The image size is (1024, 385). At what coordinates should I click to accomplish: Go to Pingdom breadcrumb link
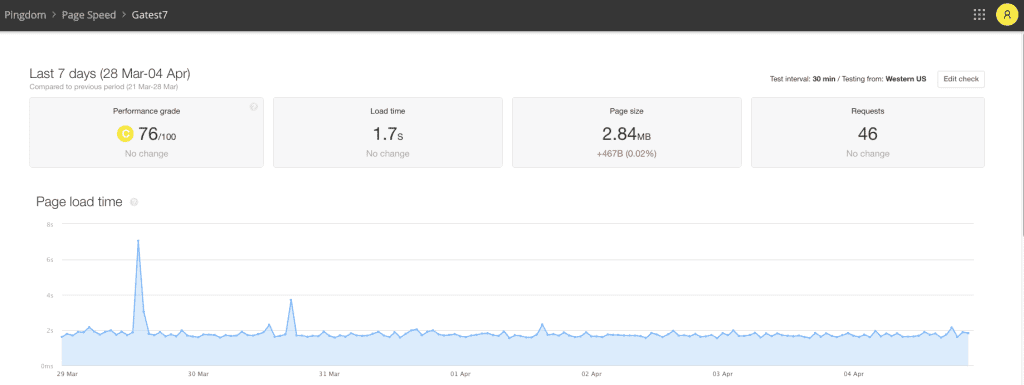[x=25, y=14]
